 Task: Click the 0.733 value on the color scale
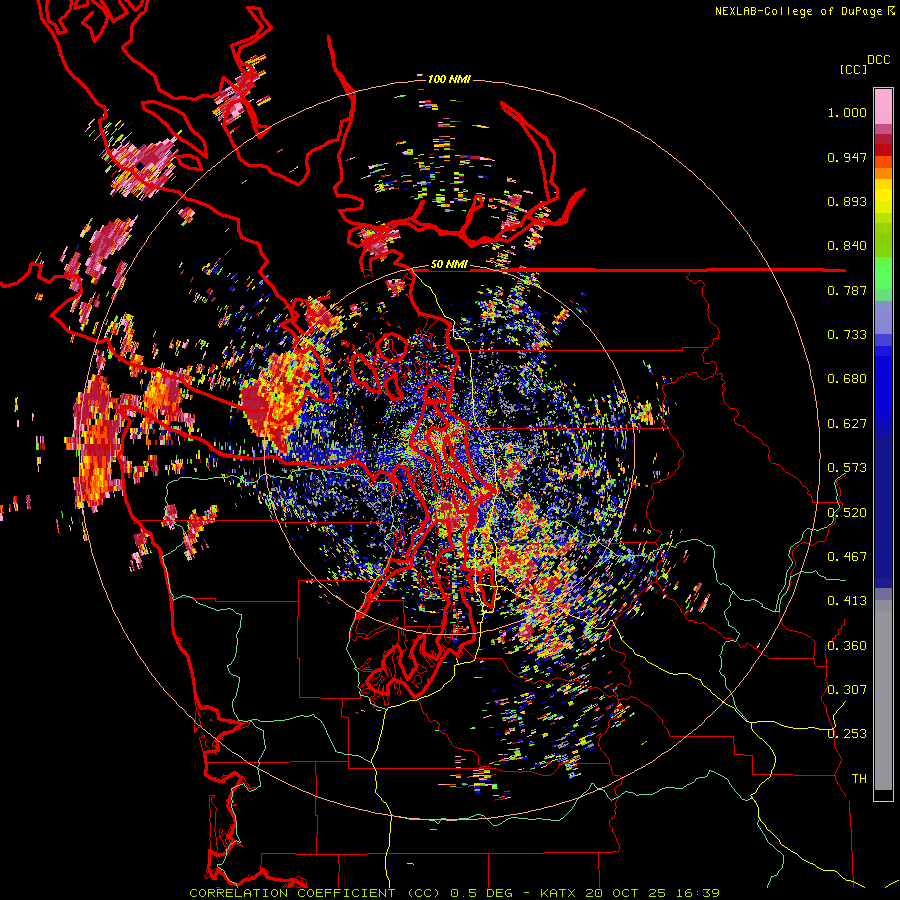(847, 335)
